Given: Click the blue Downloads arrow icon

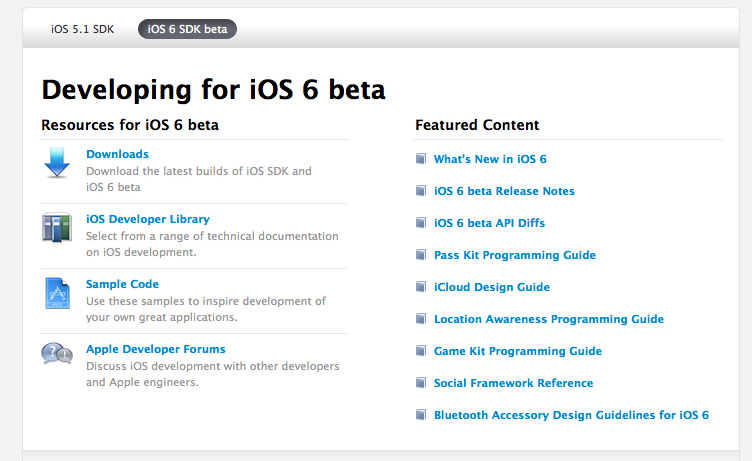Looking at the screenshot, I should (x=57, y=163).
